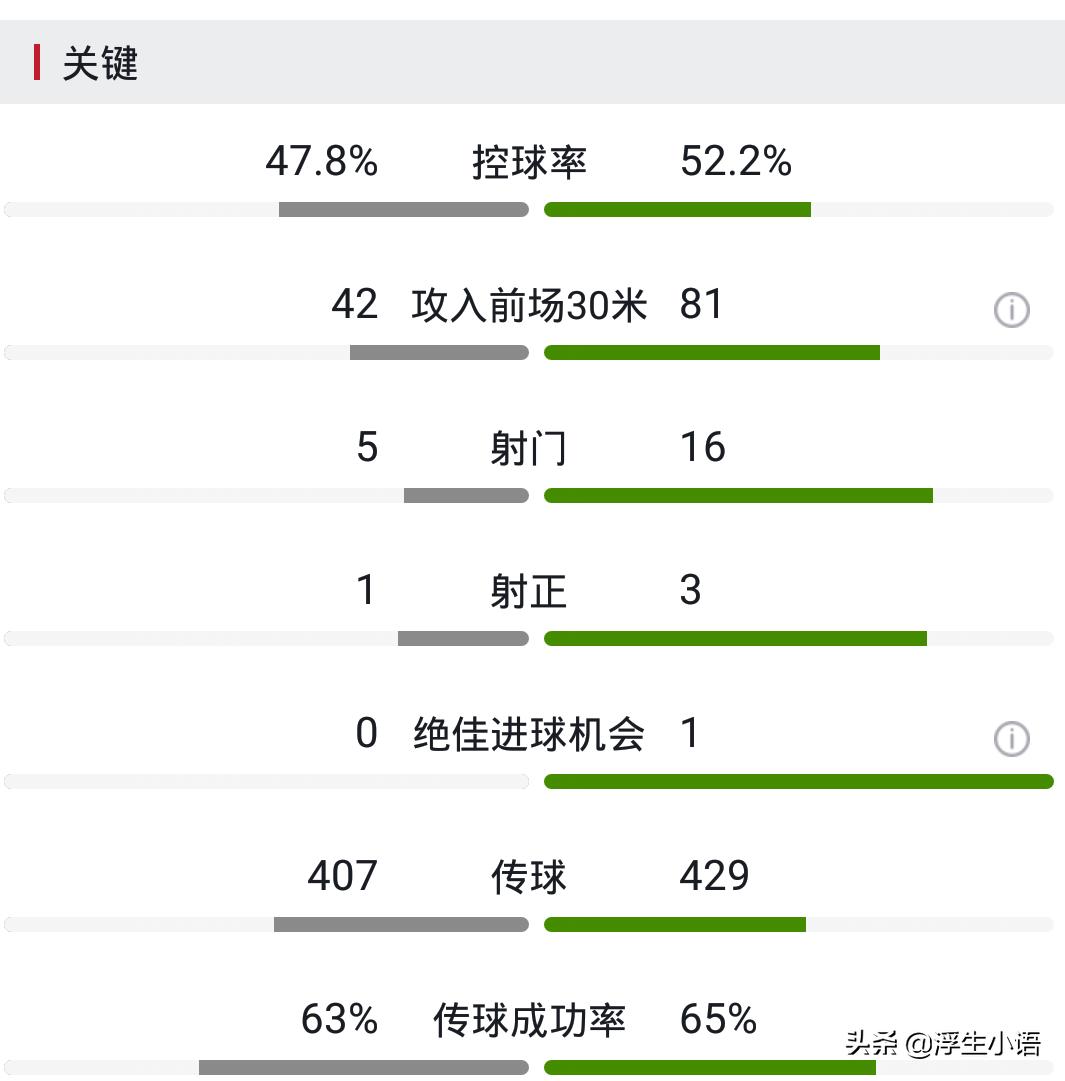Open the info icon beside 攻入前场30米

[1011, 310]
